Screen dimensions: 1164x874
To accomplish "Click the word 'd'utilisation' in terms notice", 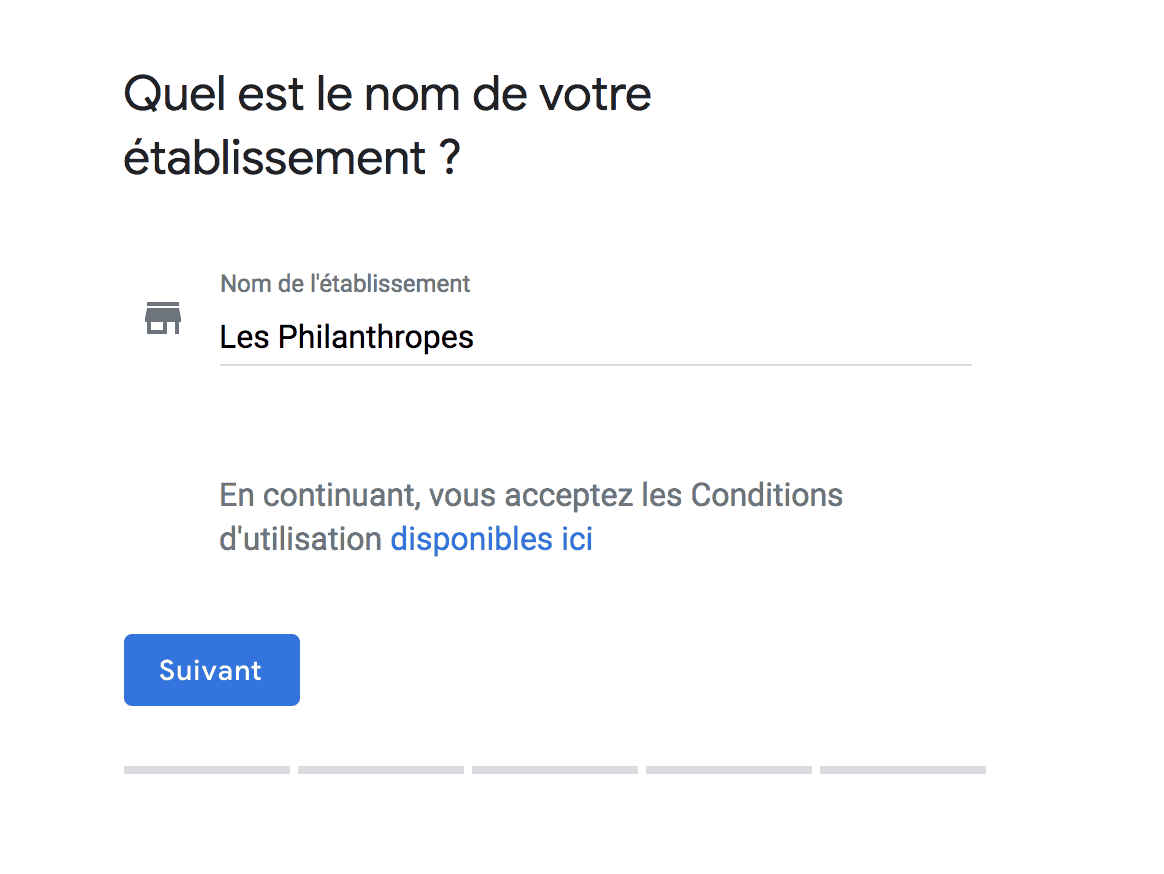I will pos(301,539).
